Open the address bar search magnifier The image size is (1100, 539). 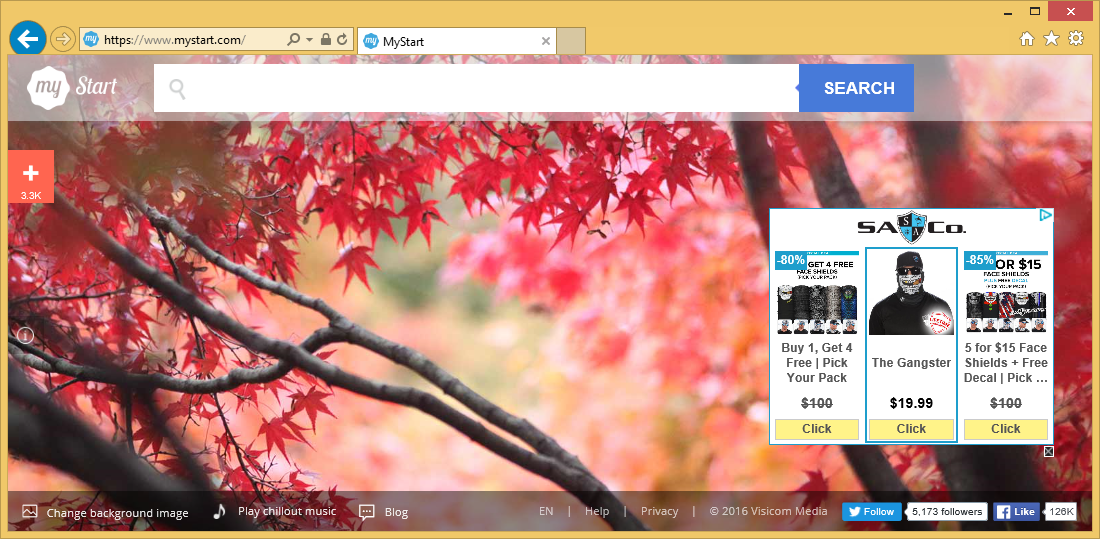click(294, 40)
